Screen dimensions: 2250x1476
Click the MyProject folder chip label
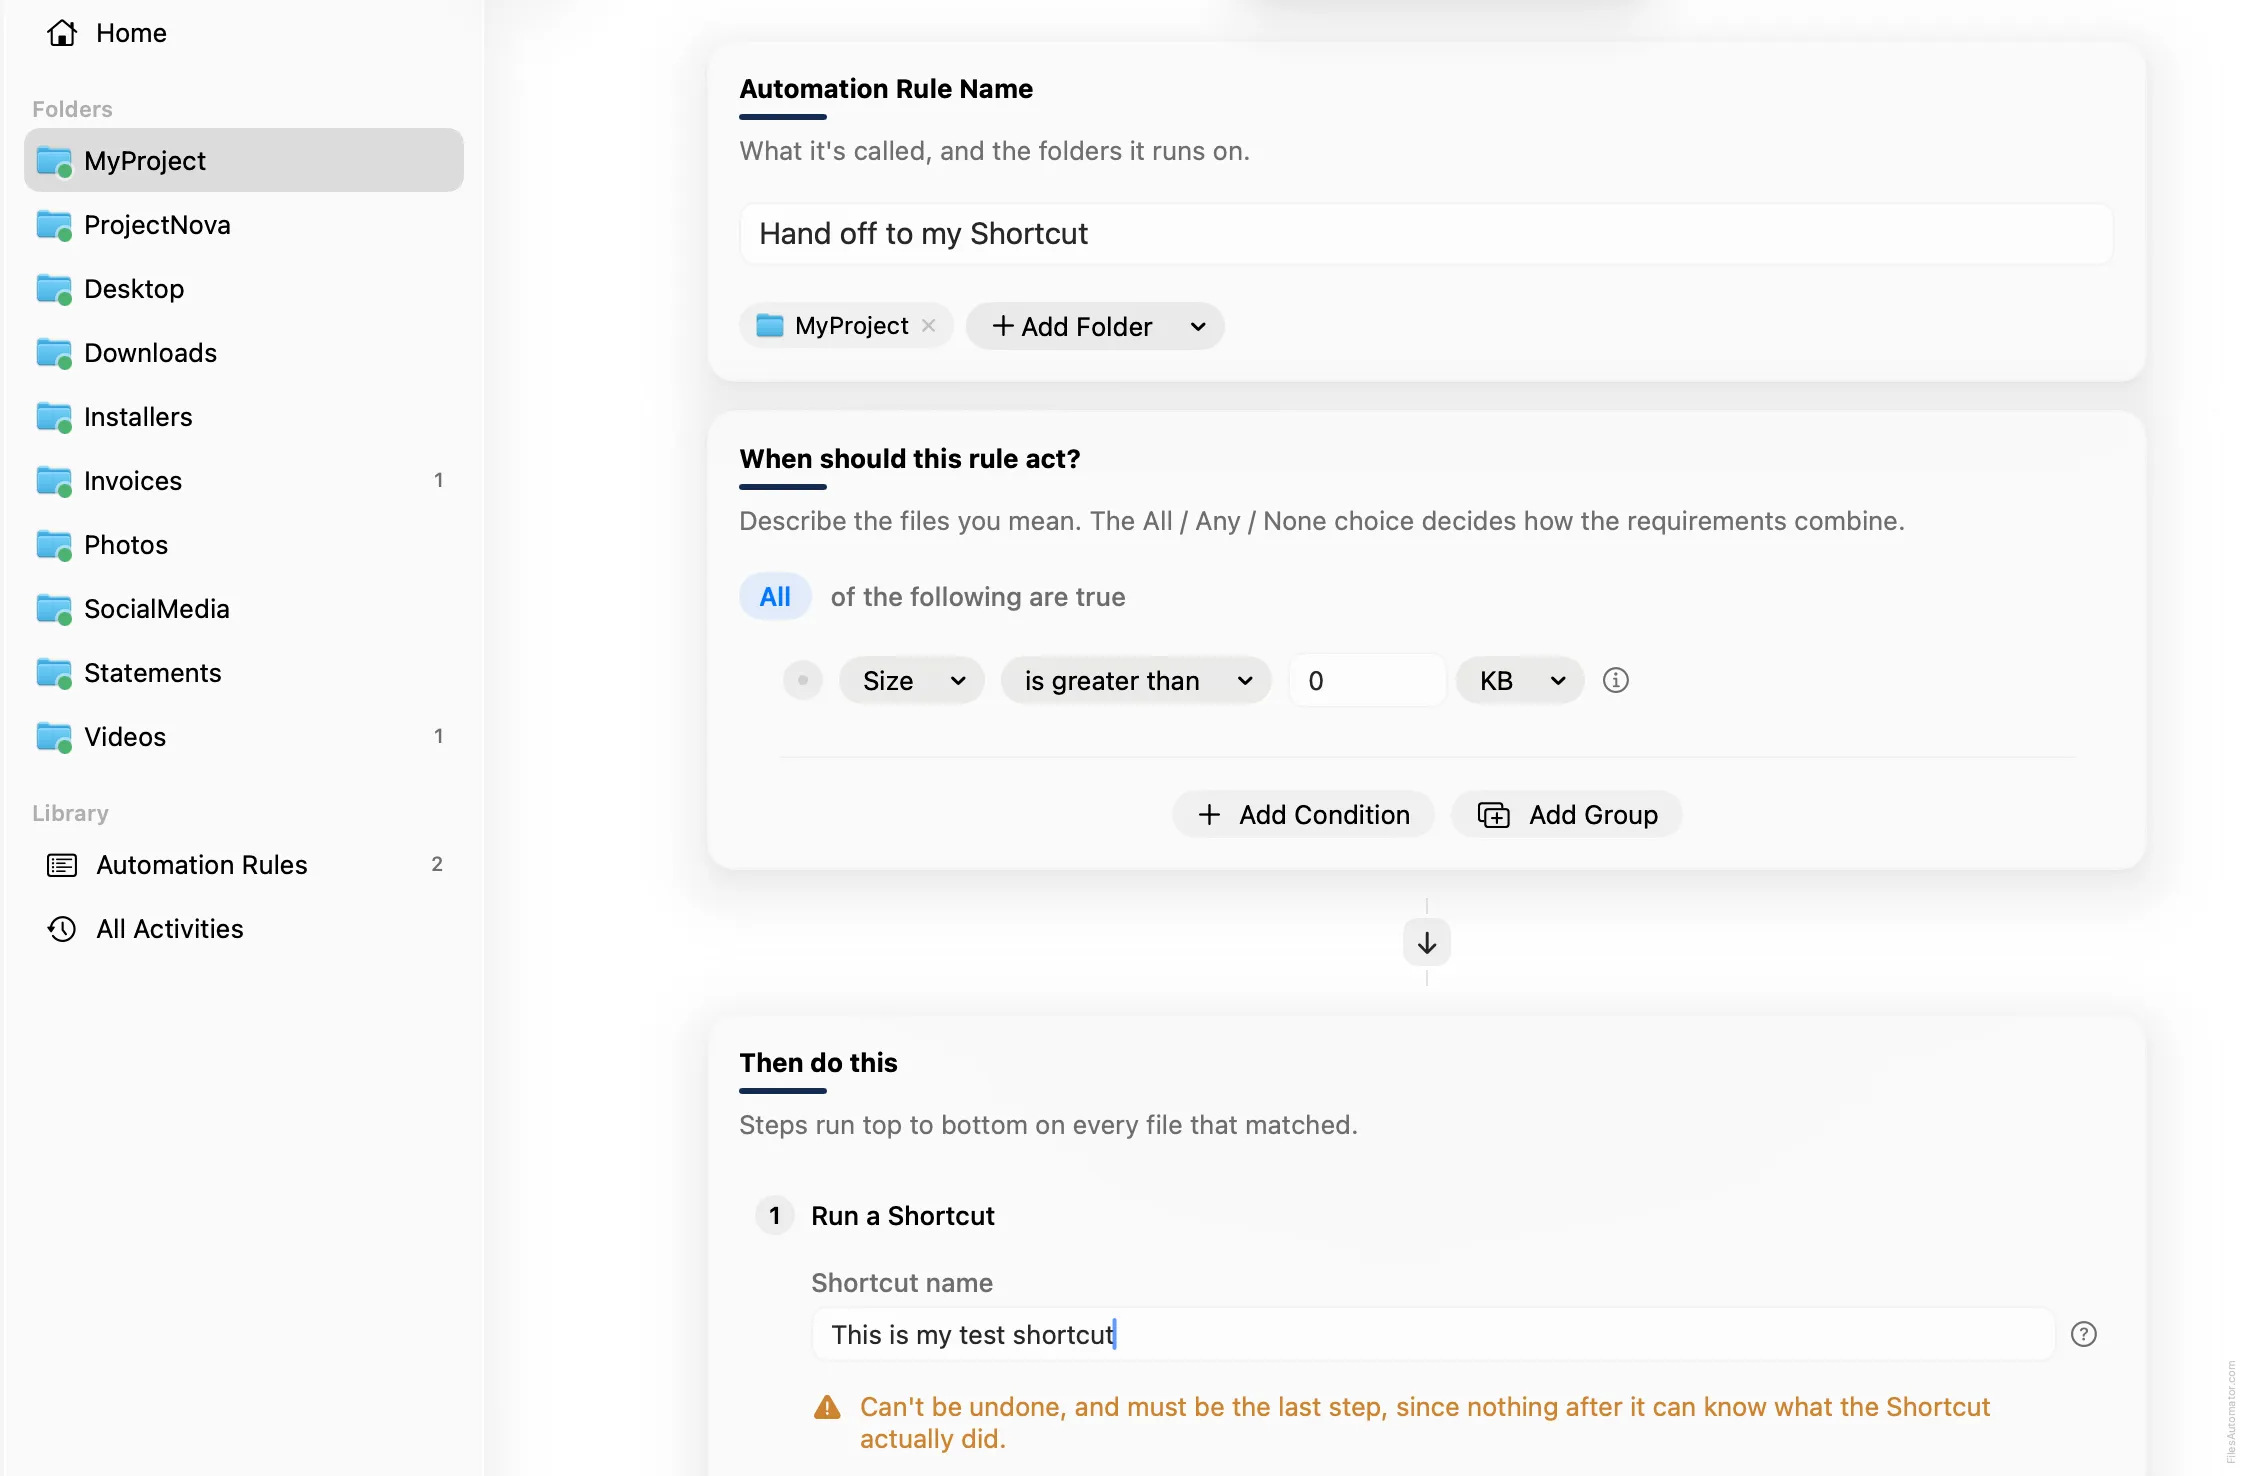(851, 326)
